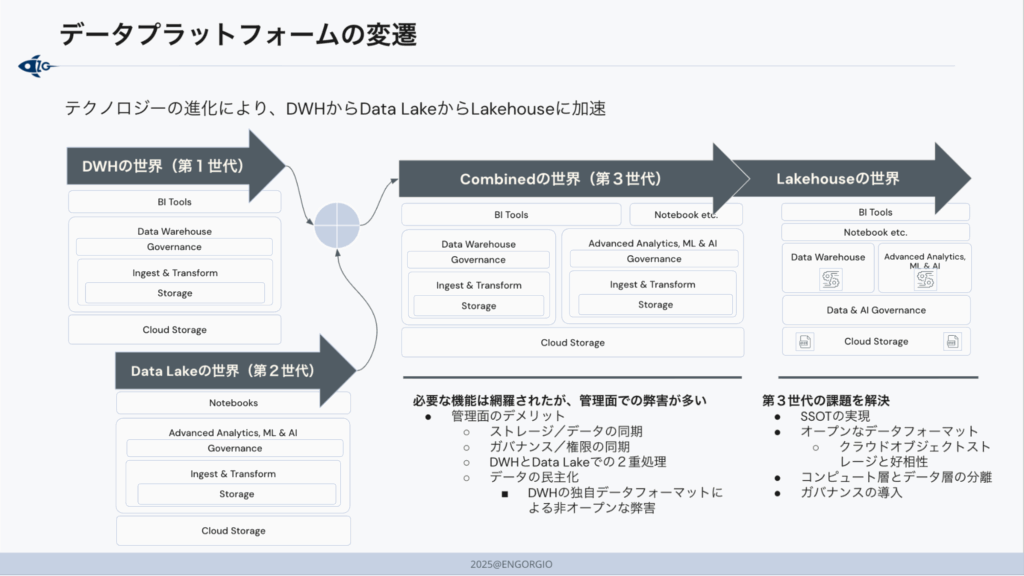Select the Notebooks box in the Data Lake stack
This screenshot has width=1024, height=576.
coord(233,403)
